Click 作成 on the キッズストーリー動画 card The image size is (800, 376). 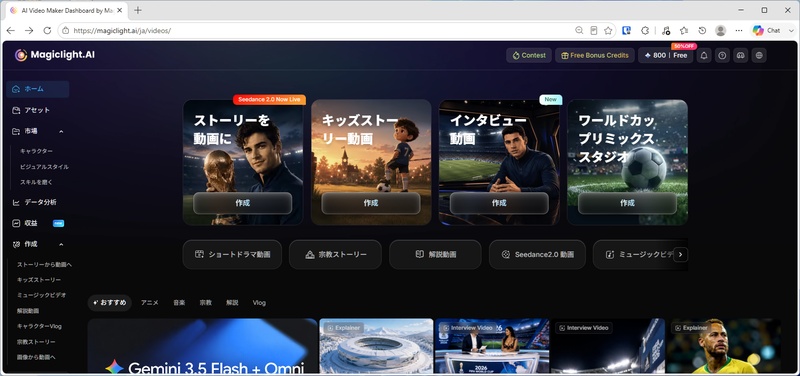click(371, 203)
